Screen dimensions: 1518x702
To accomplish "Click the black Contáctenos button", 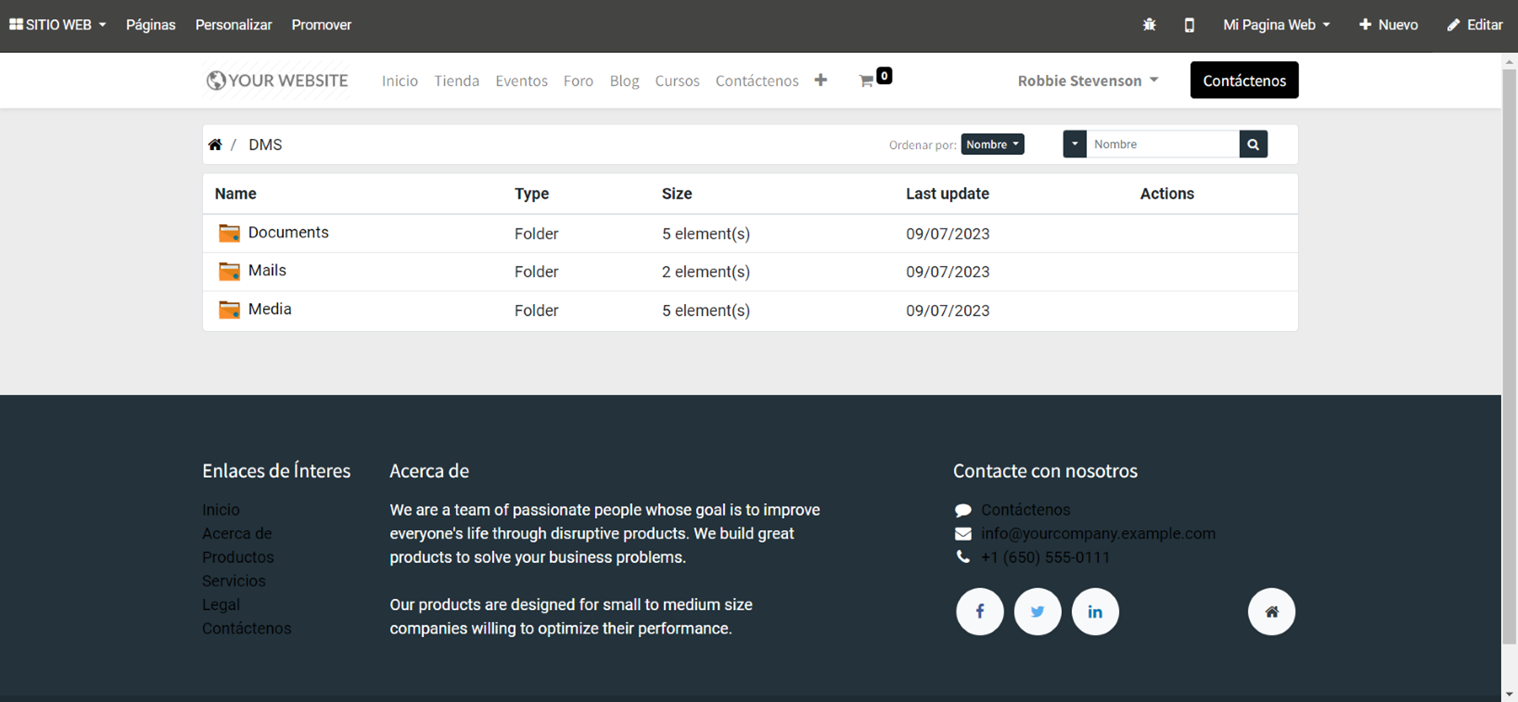I will (1244, 80).
